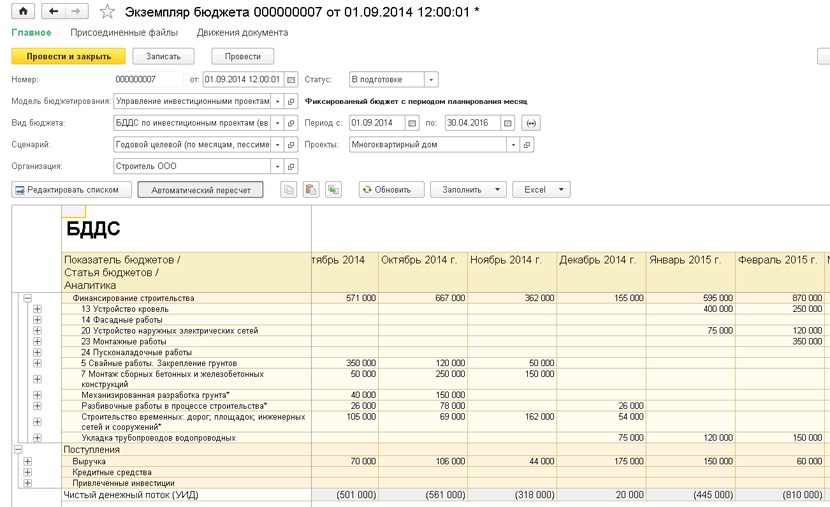Copy selected cells icon
This screenshot has height=507, width=830.
pyautogui.click(x=288, y=189)
